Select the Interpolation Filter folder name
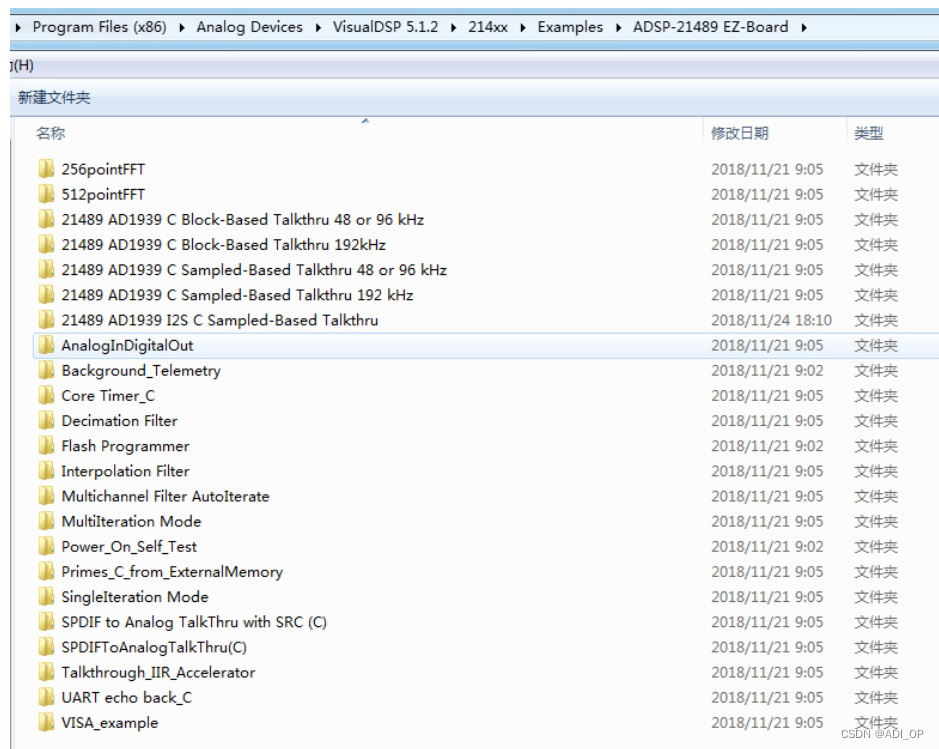 coord(125,471)
